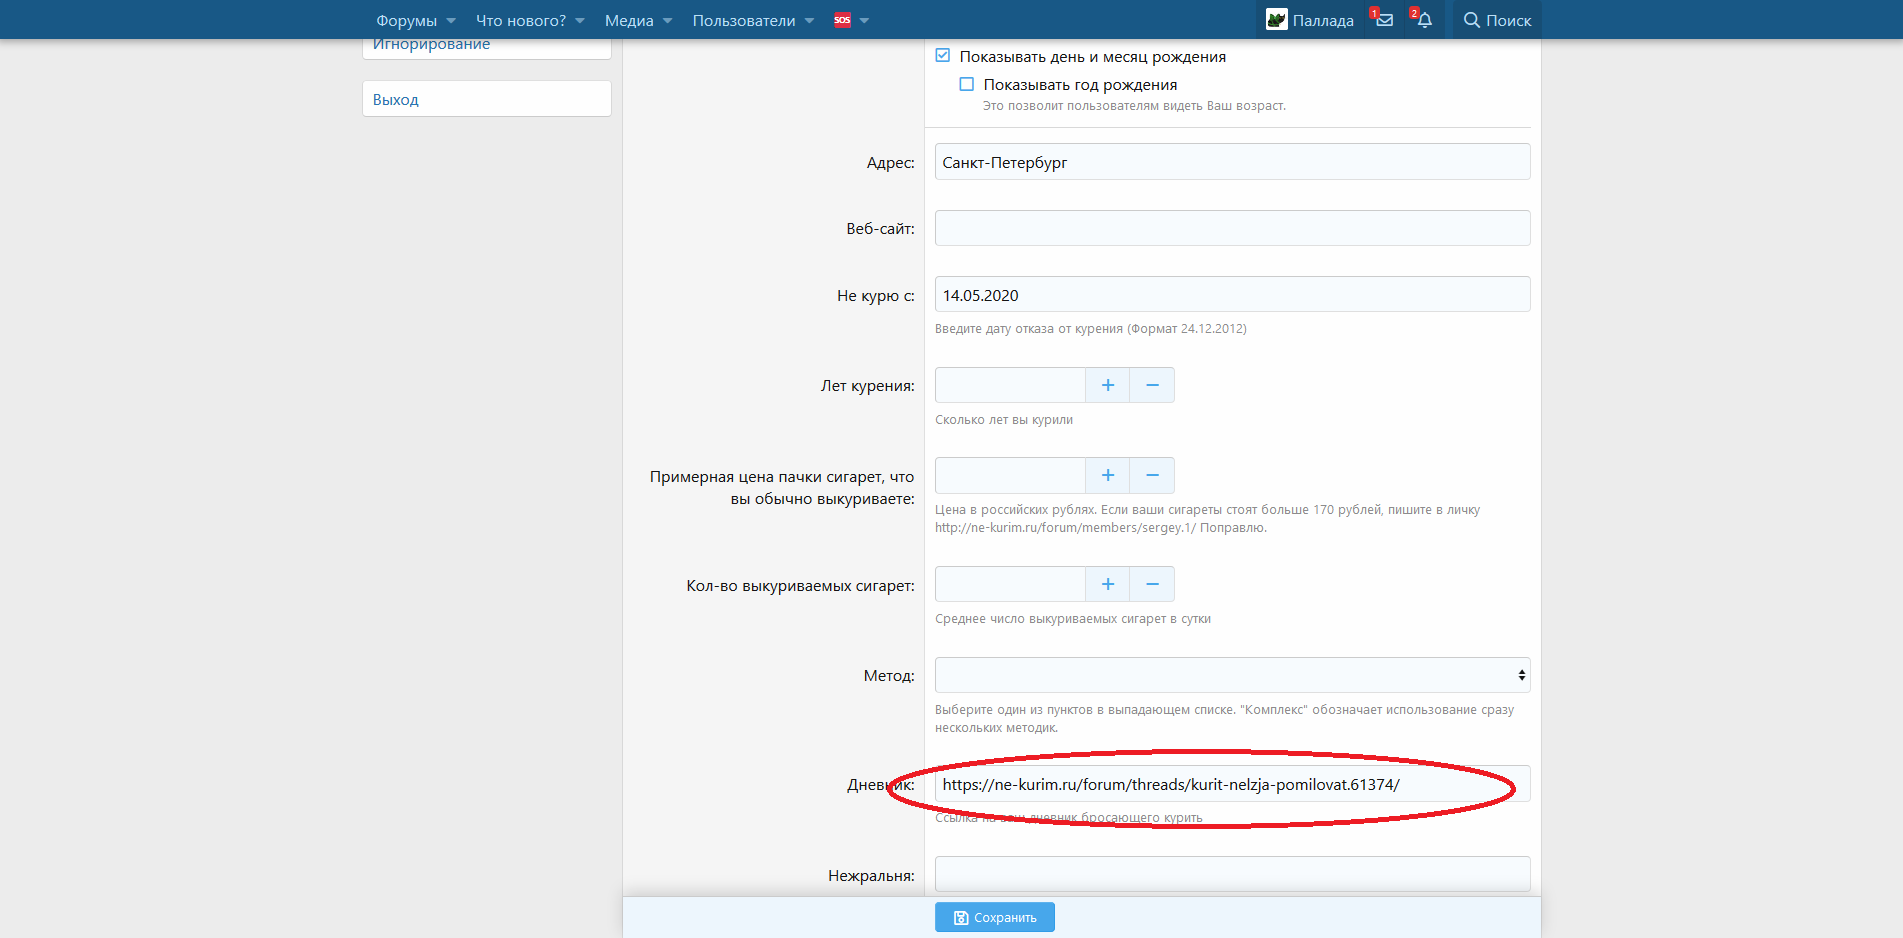The width and height of the screenshot is (1903, 938).
Task: Click the search magnifier icon
Action: coord(1472,20)
